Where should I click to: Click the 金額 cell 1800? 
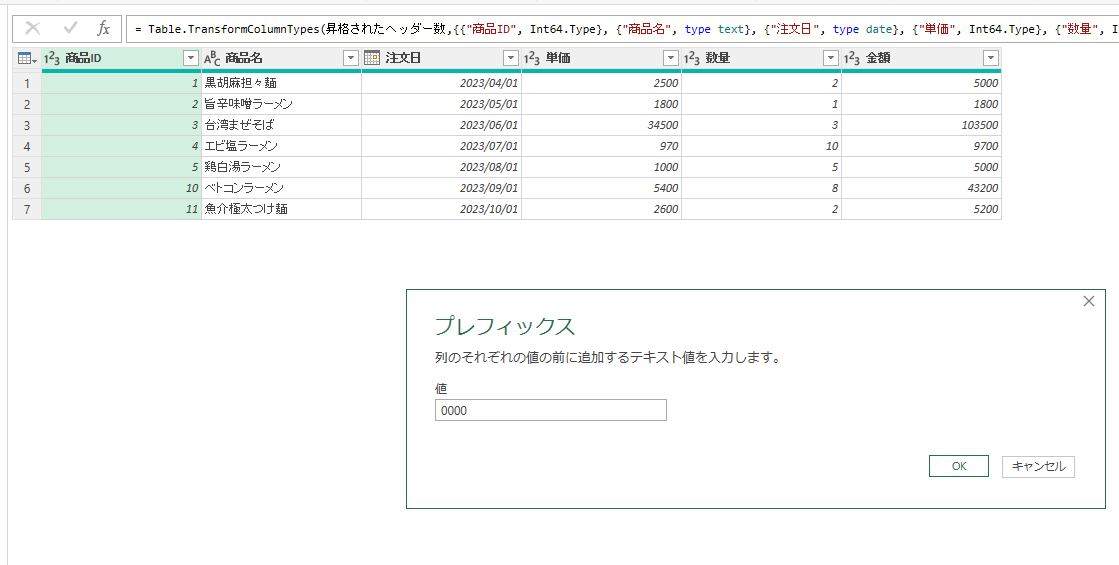921,104
